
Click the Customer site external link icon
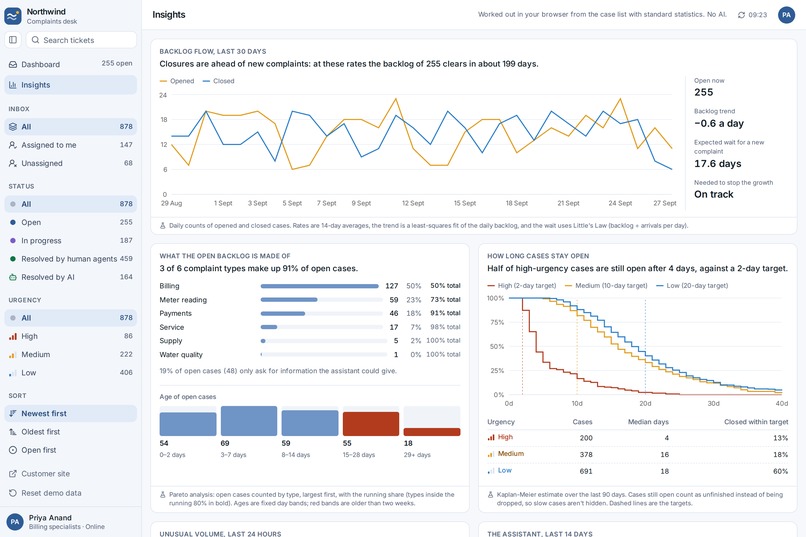tap(13, 474)
